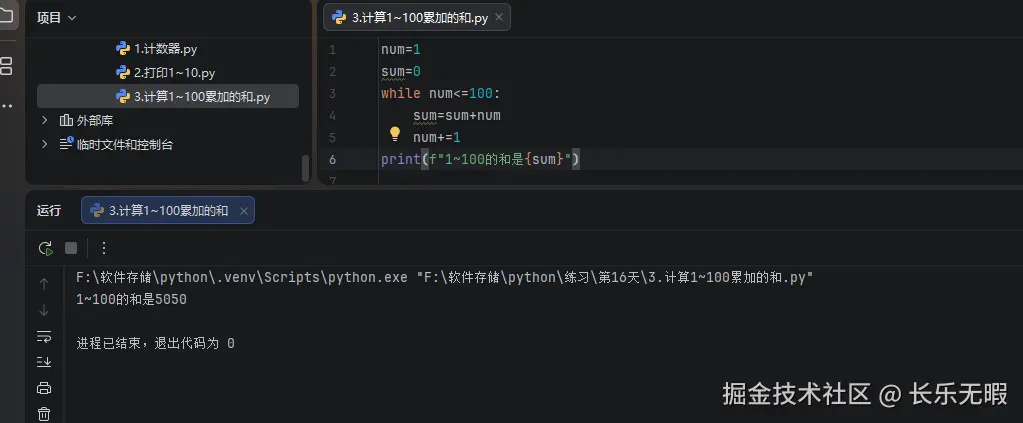This screenshot has width=1023, height=423.
Task: Expand the 临时文件和控制台 node
Action: [x=44, y=144]
